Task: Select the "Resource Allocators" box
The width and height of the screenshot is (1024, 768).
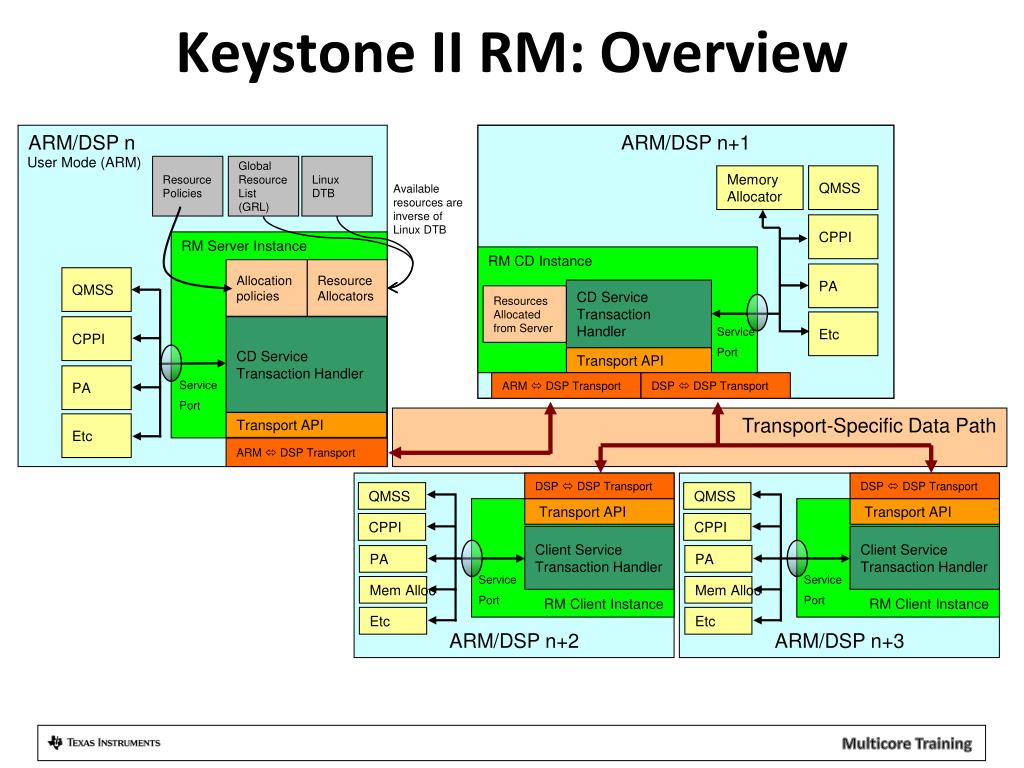Action: pos(347,288)
